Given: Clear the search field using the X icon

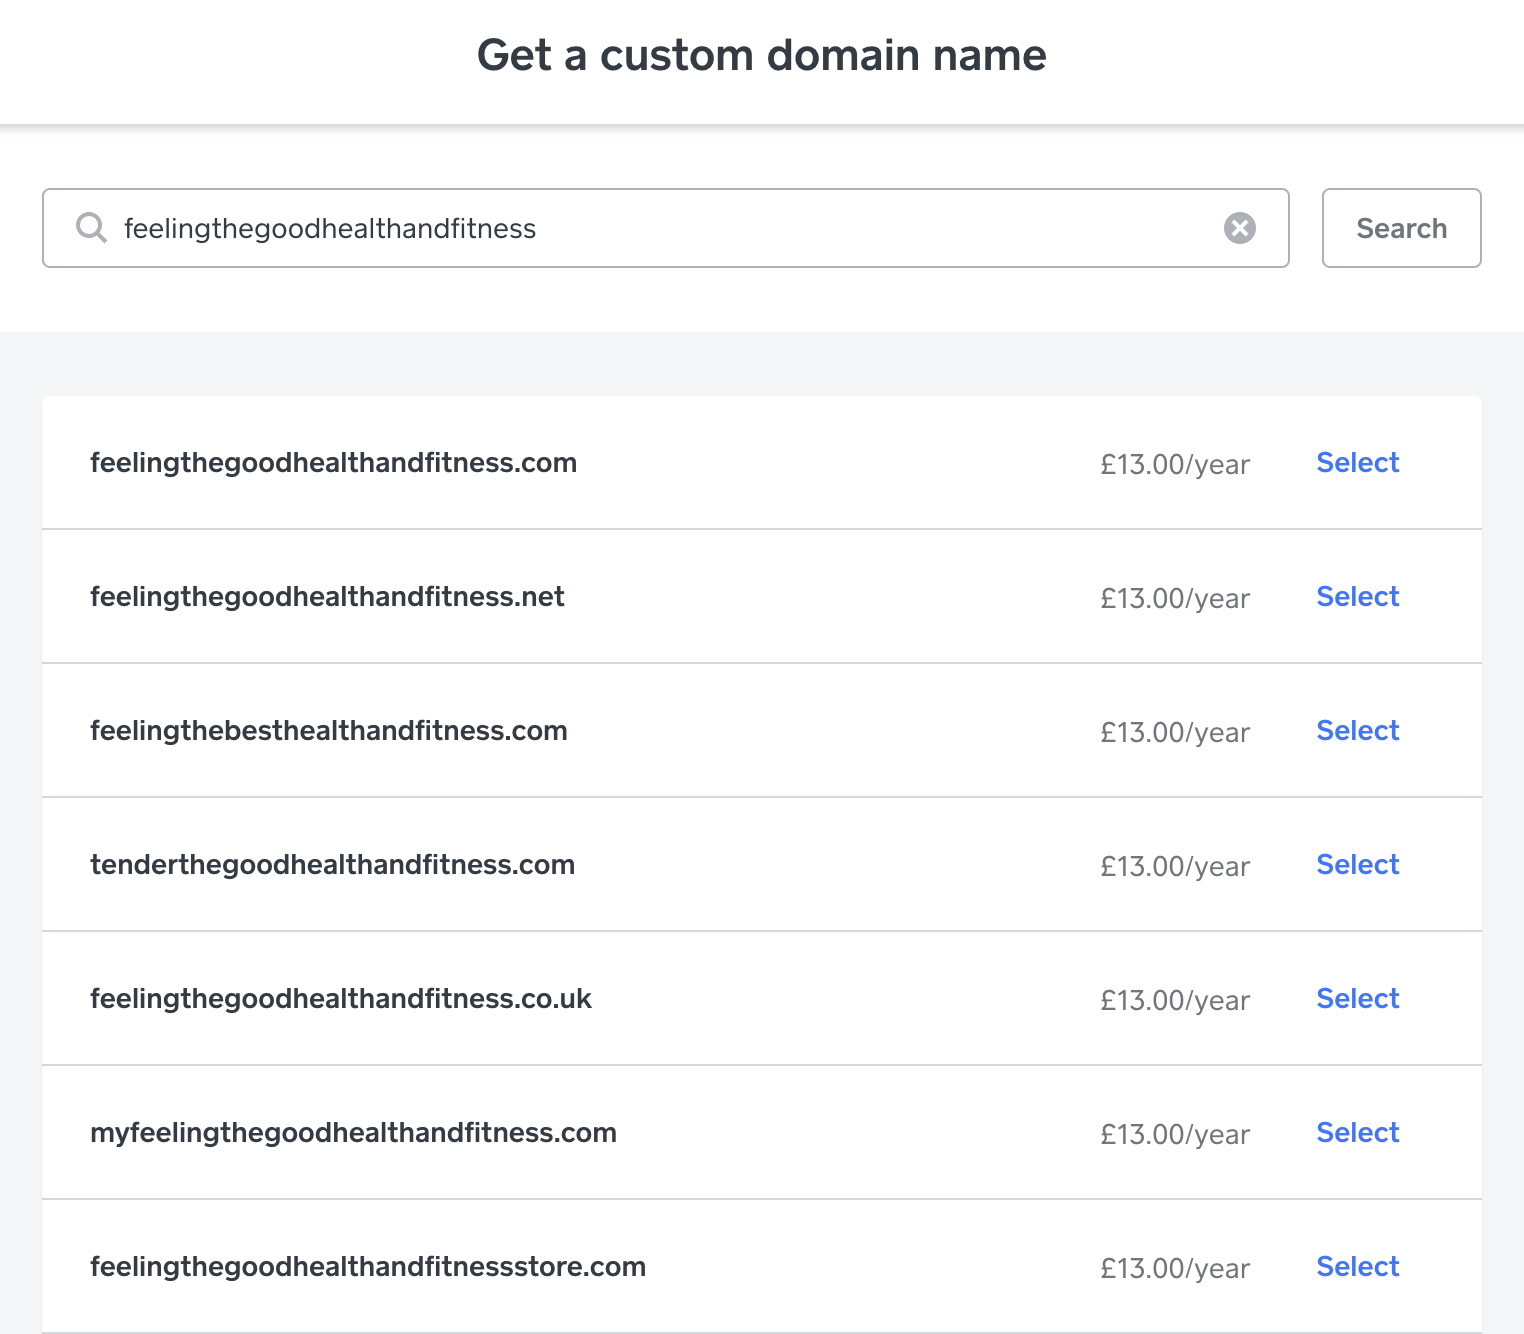Looking at the screenshot, I should coord(1240,228).
